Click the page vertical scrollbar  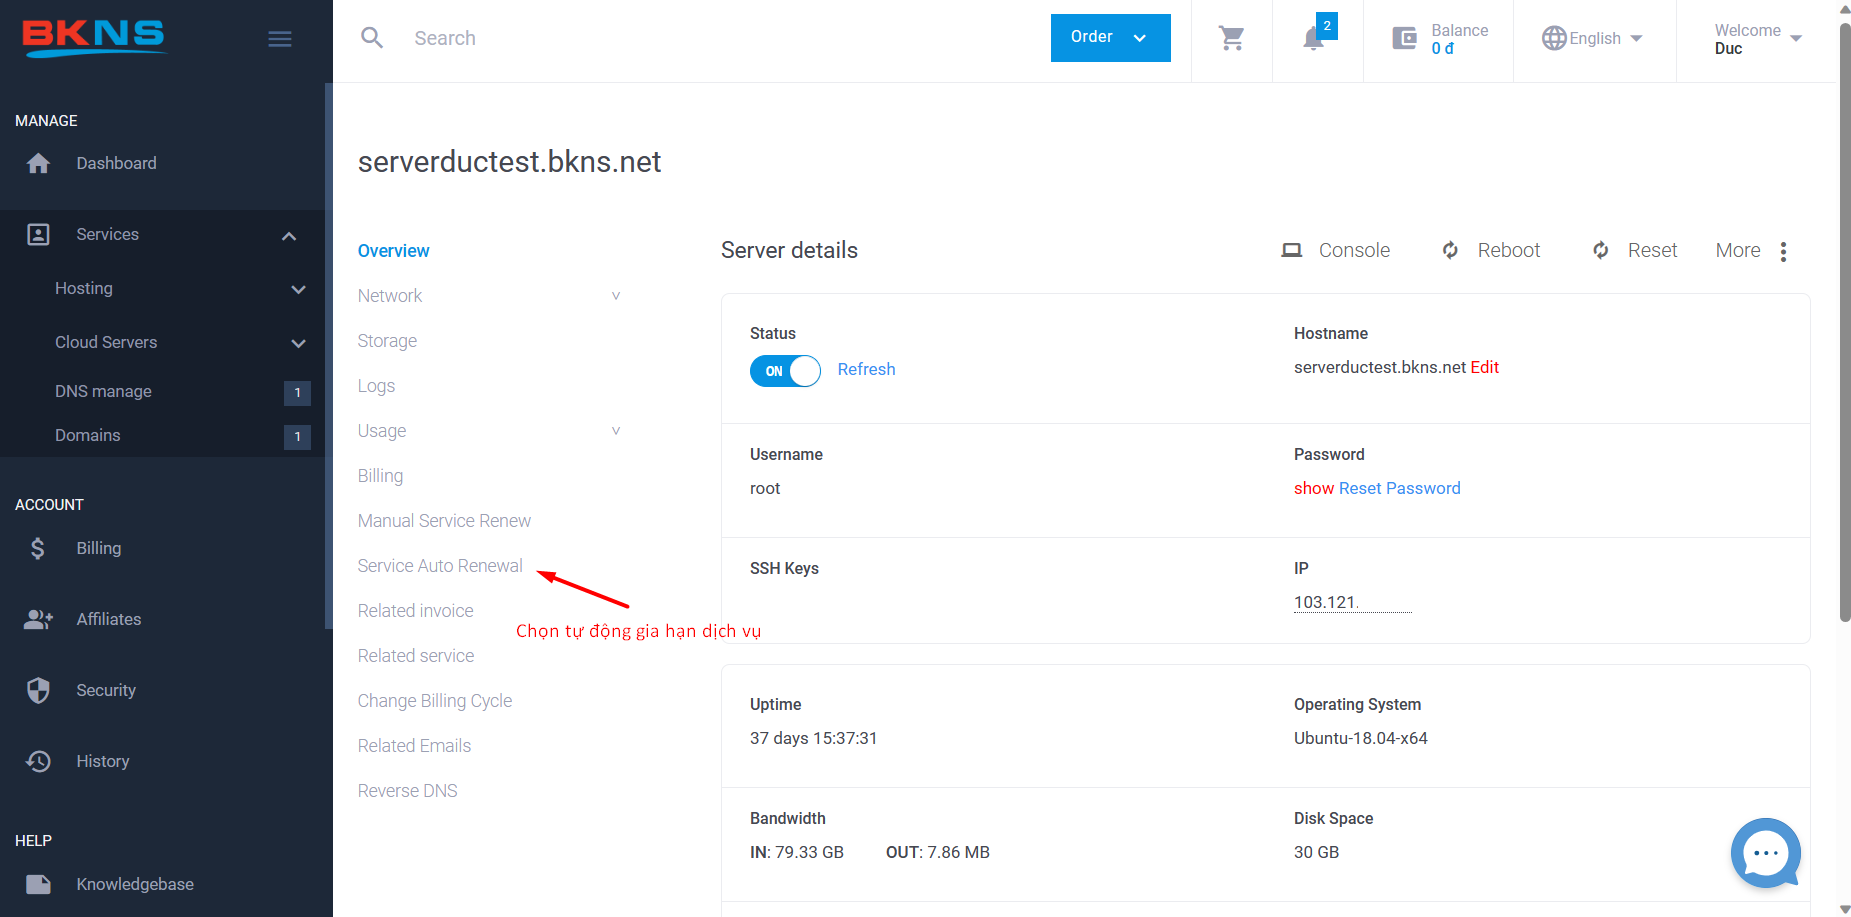tap(1845, 320)
